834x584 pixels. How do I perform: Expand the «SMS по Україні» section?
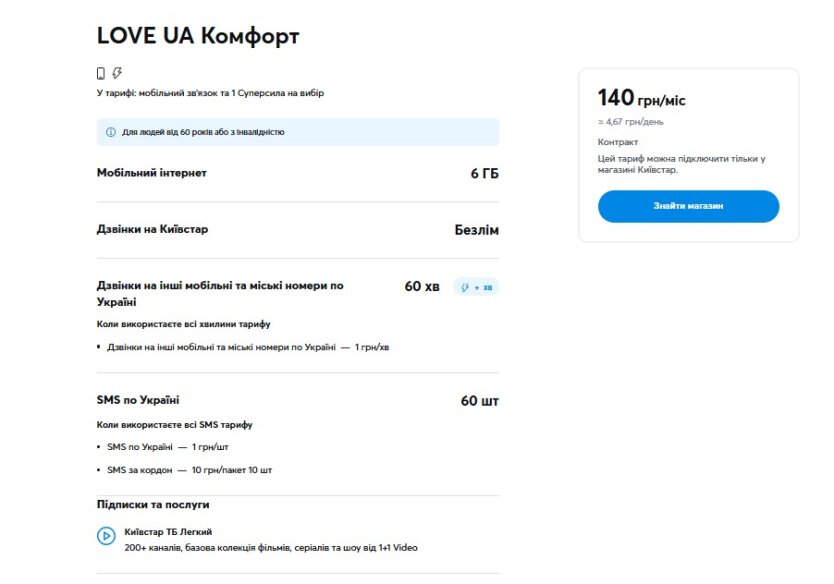145,399
